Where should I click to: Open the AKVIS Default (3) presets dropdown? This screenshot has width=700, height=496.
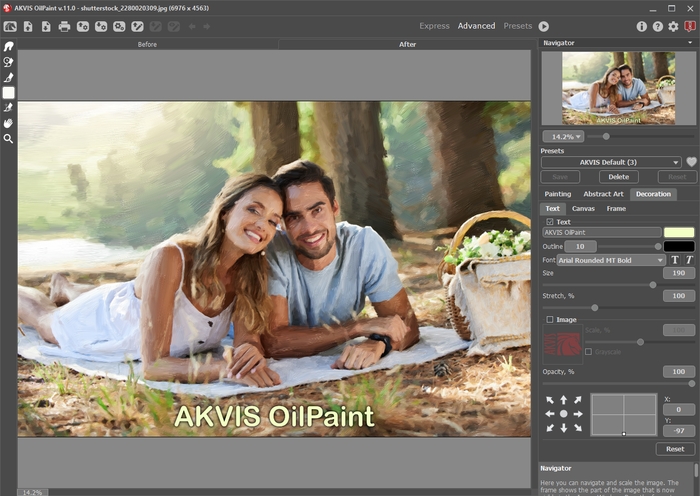611,162
